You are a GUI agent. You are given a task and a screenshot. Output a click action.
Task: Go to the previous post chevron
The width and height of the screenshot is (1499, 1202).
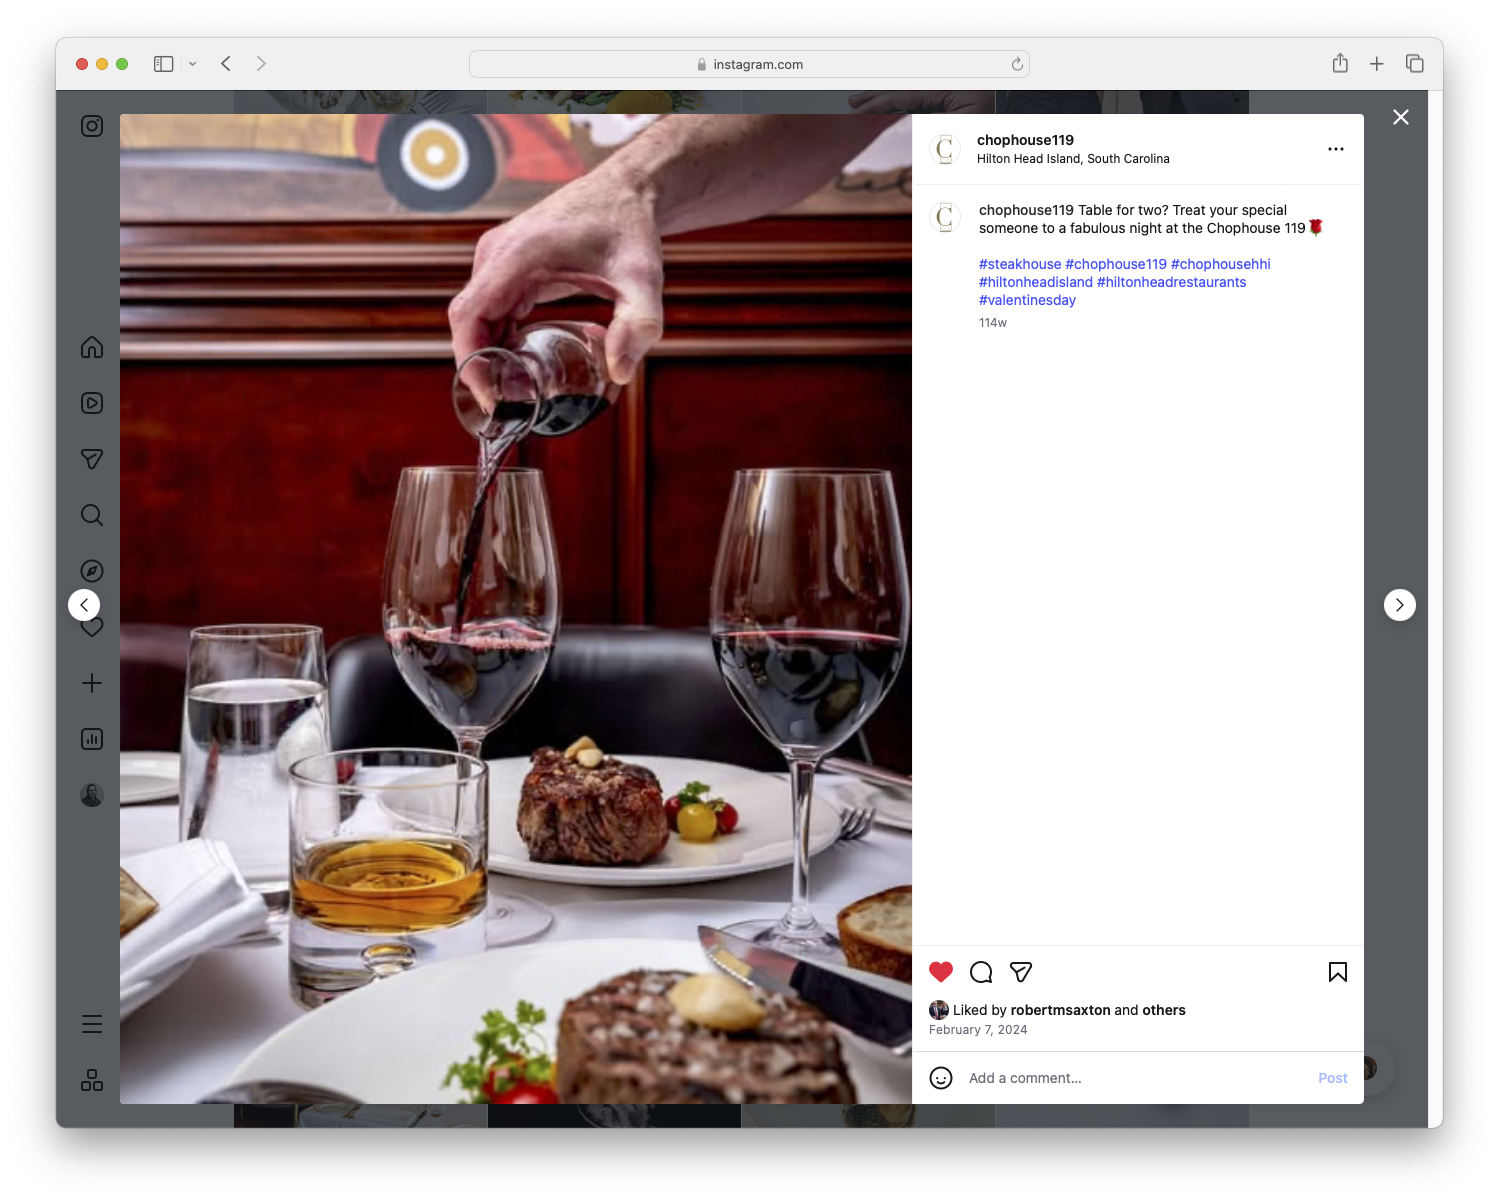(84, 605)
